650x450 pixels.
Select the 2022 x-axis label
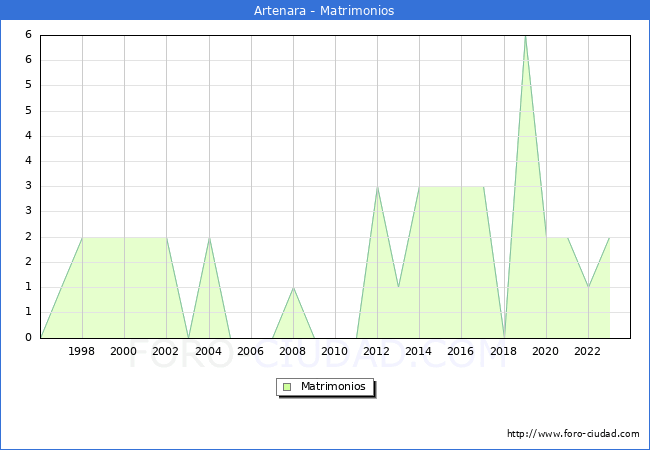coord(587,351)
